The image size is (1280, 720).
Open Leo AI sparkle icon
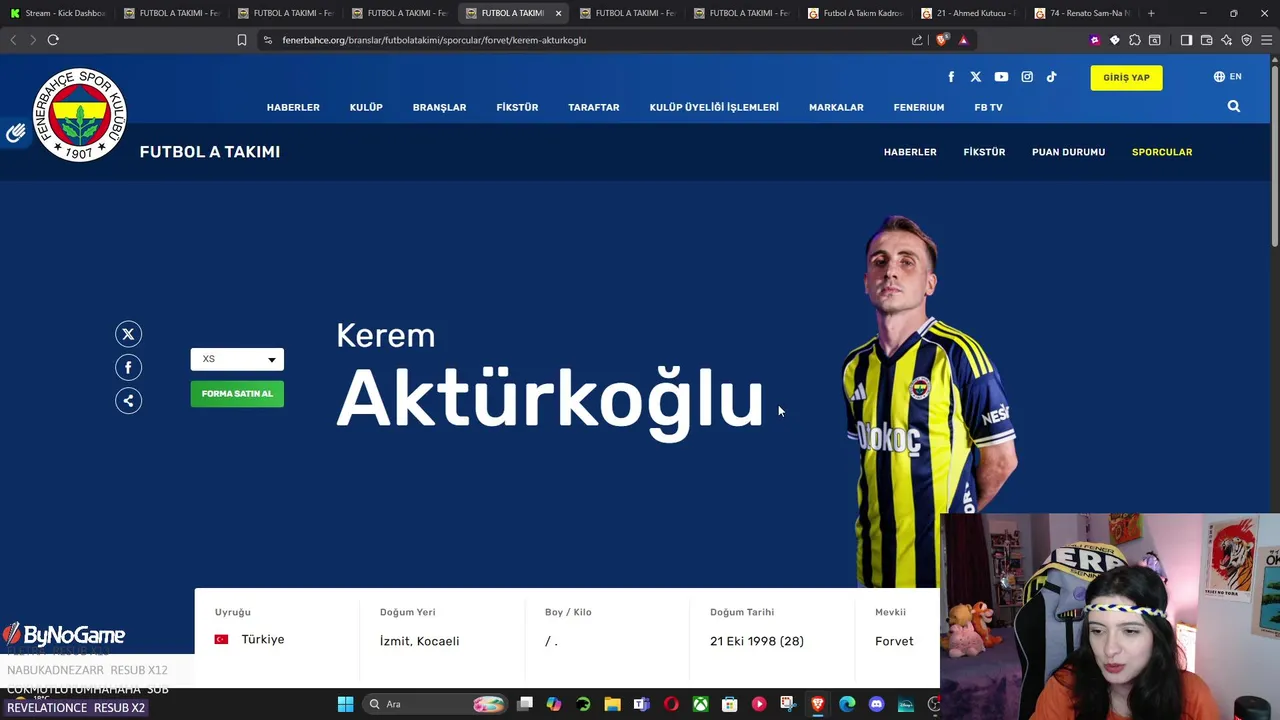click(1227, 40)
